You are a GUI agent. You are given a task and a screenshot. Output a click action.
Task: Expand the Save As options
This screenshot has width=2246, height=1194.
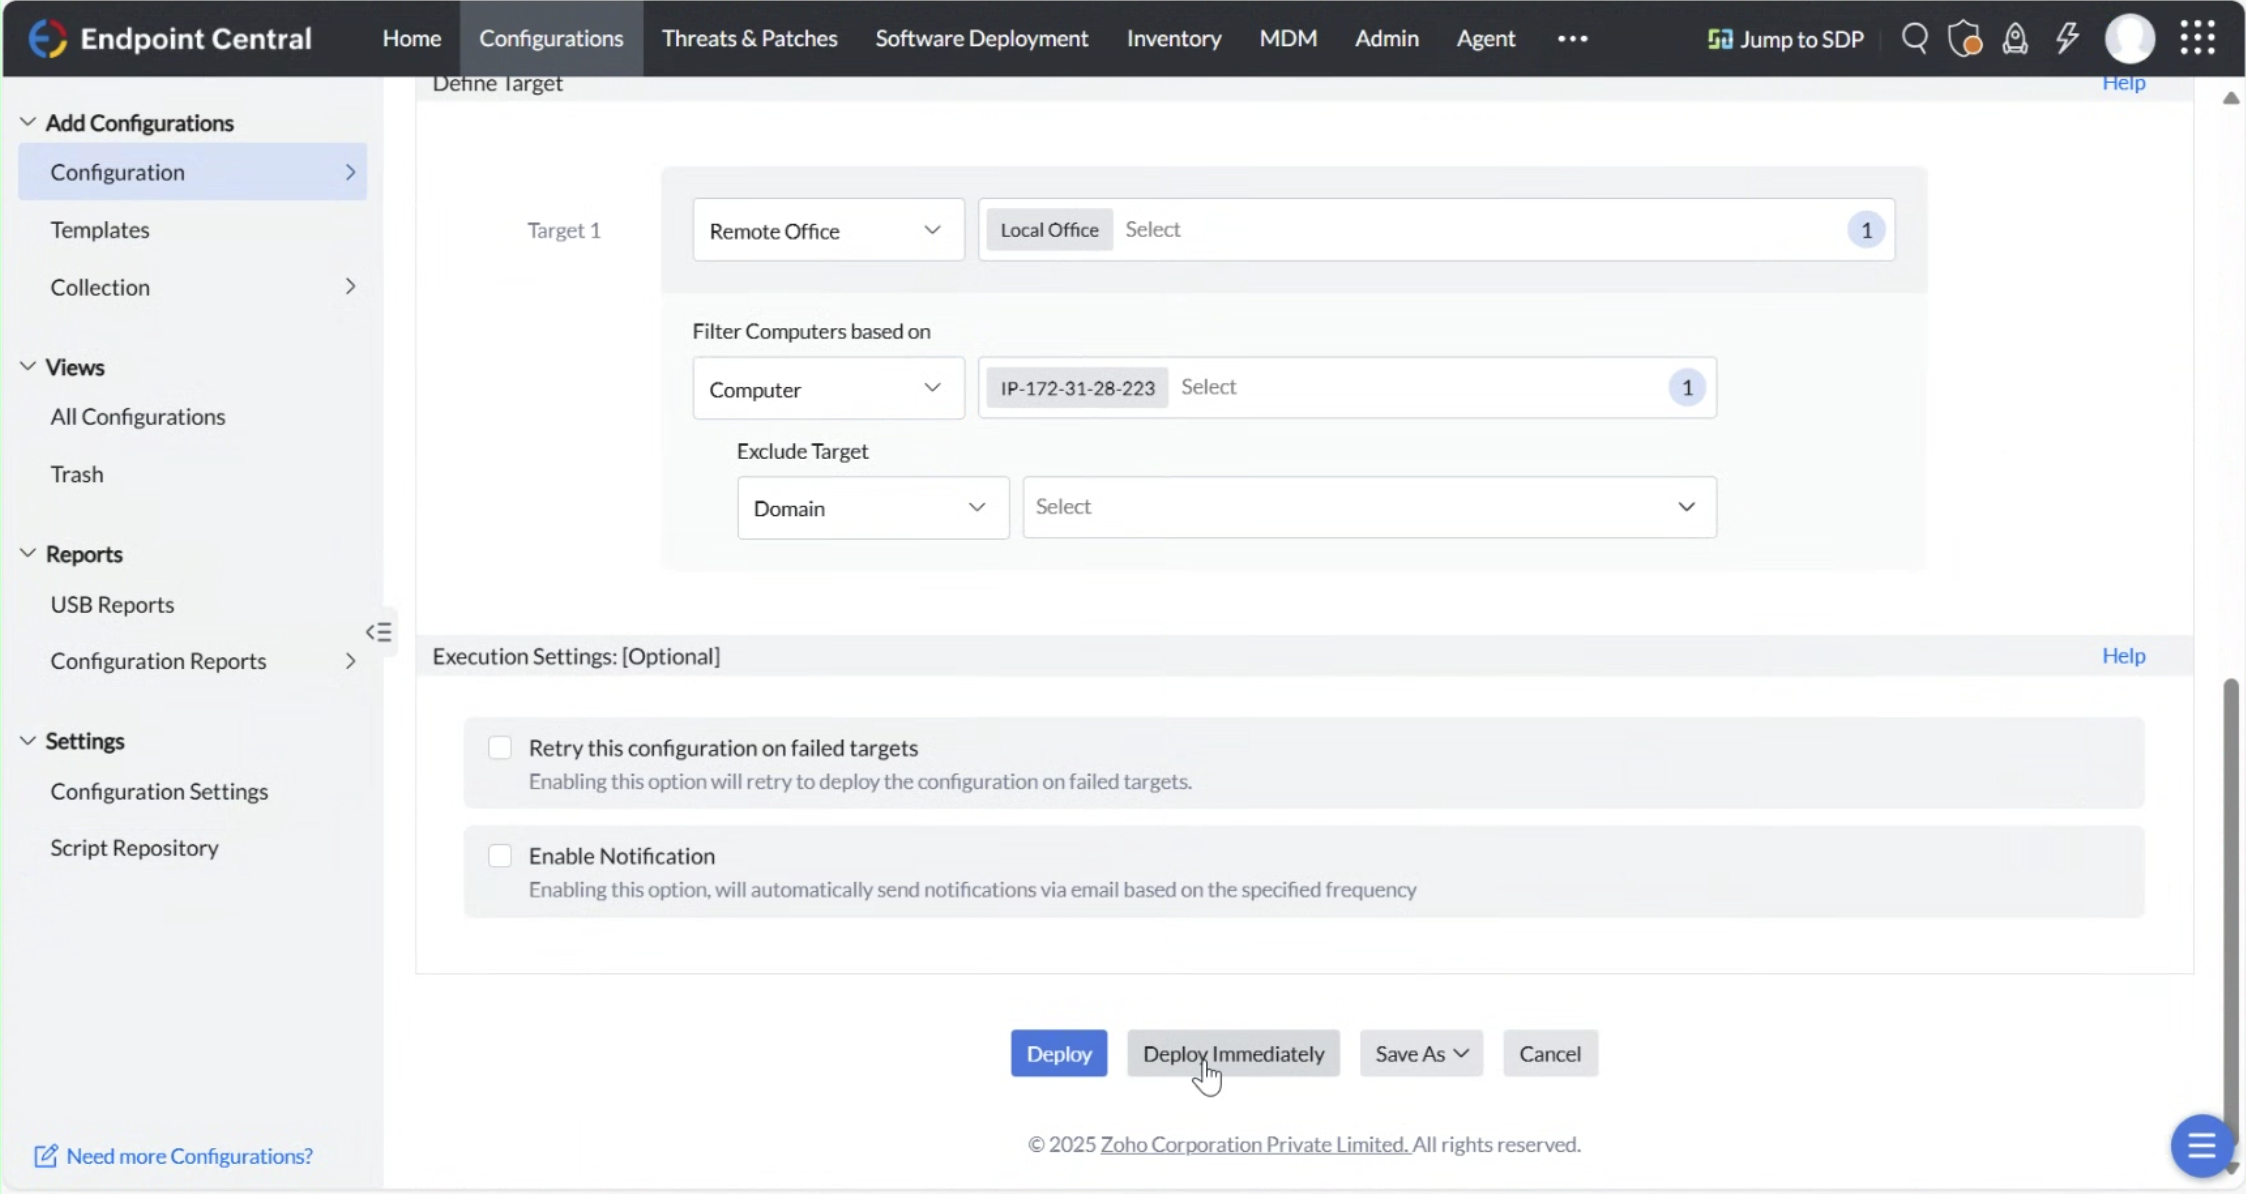point(1420,1054)
